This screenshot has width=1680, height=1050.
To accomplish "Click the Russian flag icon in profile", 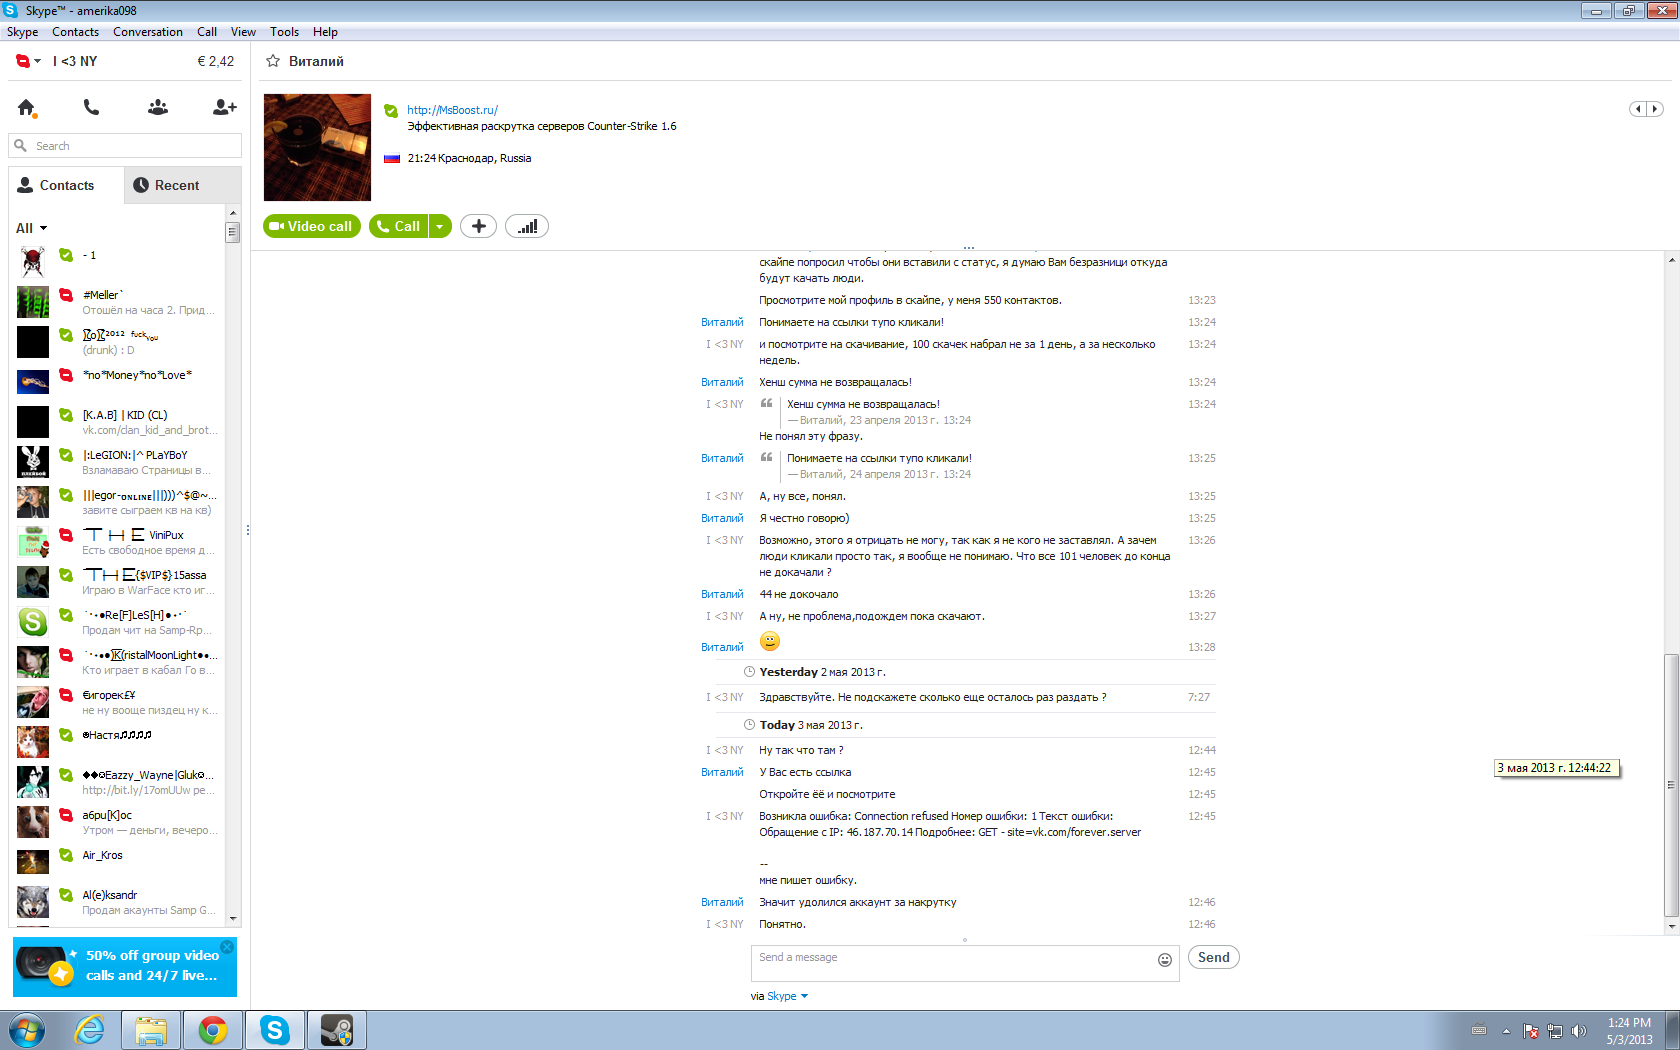I will (392, 159).
